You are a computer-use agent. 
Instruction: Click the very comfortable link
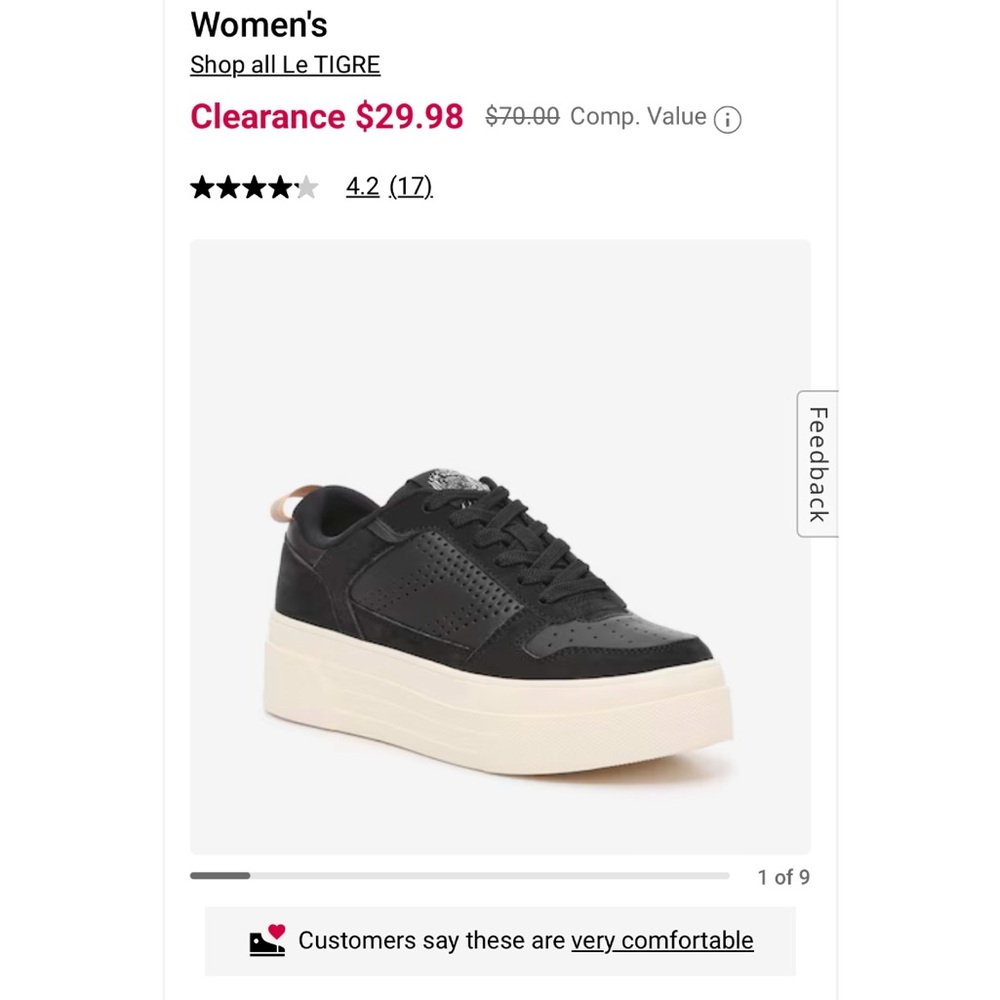[661, 940]
